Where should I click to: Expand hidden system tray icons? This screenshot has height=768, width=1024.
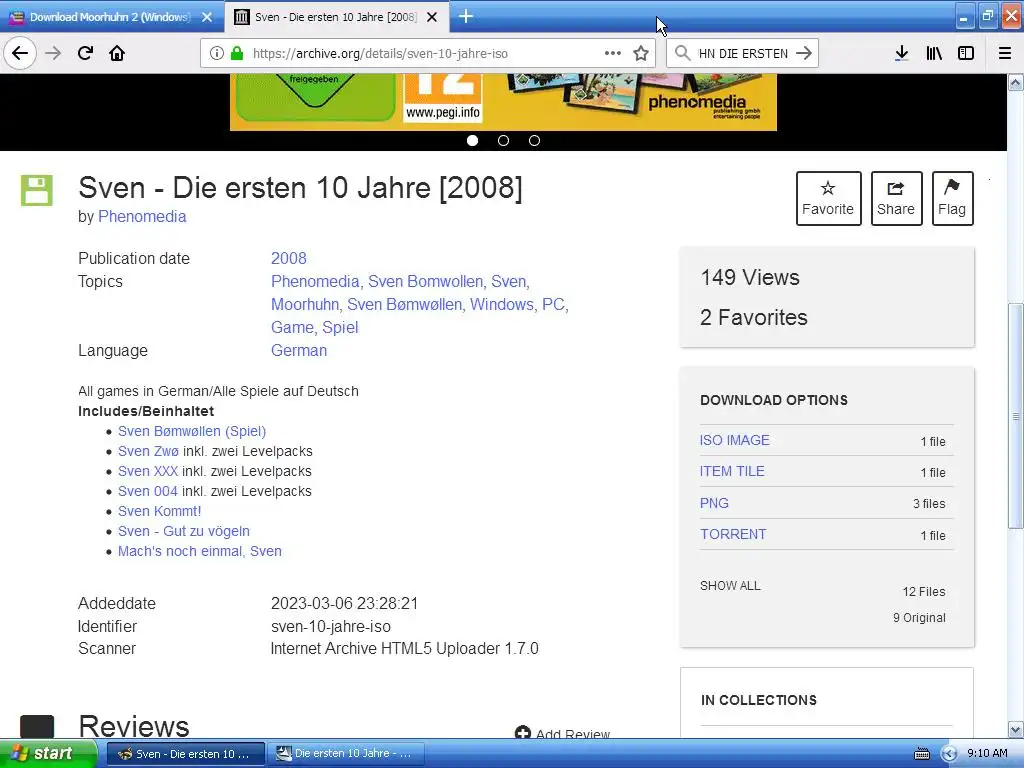pos(950,754)
